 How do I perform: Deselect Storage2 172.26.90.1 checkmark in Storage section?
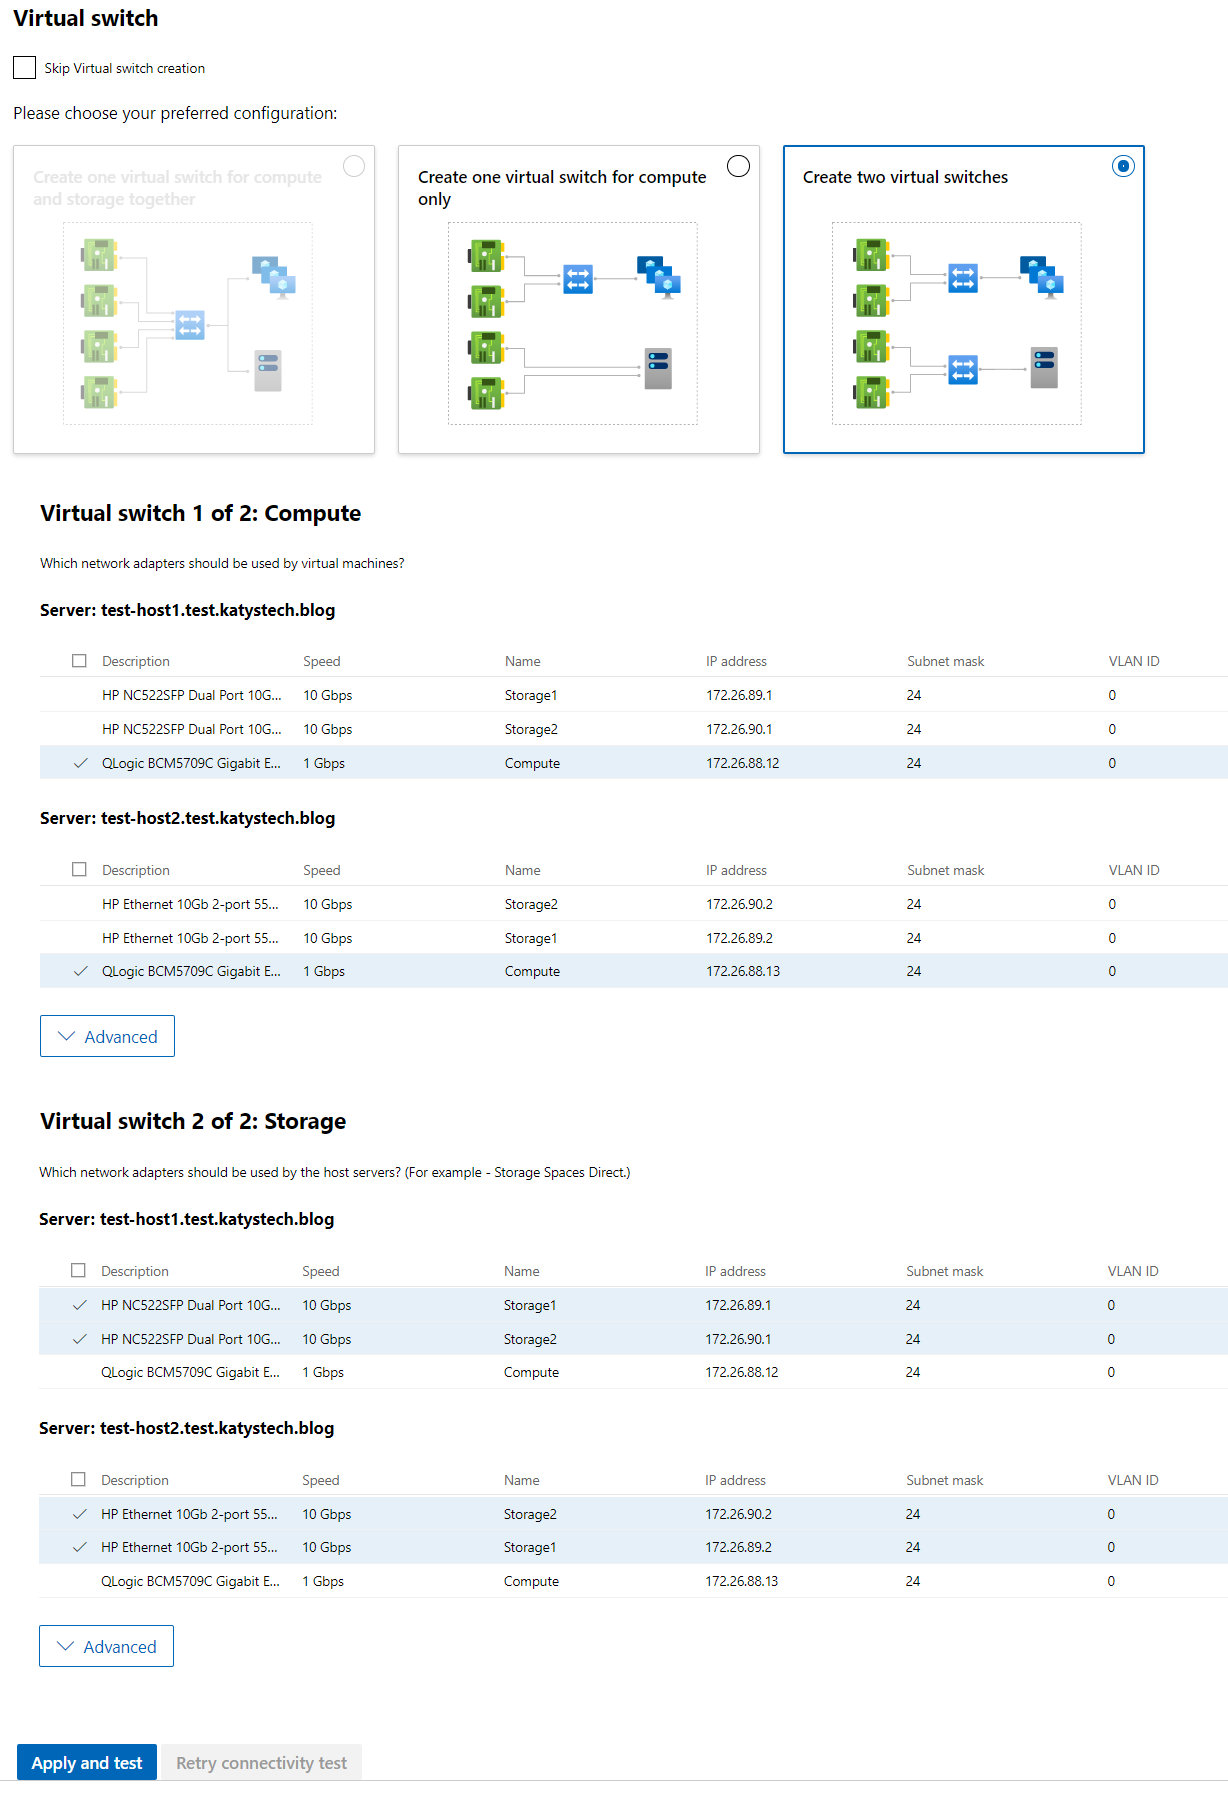(x=80, y=1339)
